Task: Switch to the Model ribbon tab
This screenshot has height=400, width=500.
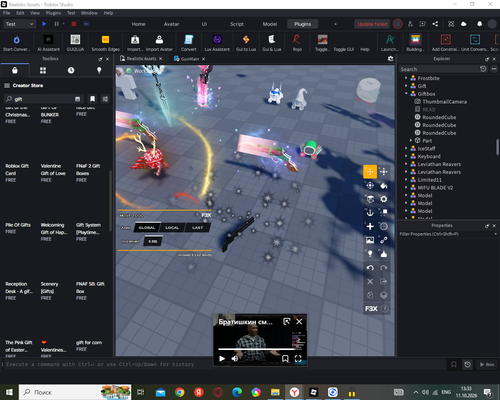Action: click(270, 24)
